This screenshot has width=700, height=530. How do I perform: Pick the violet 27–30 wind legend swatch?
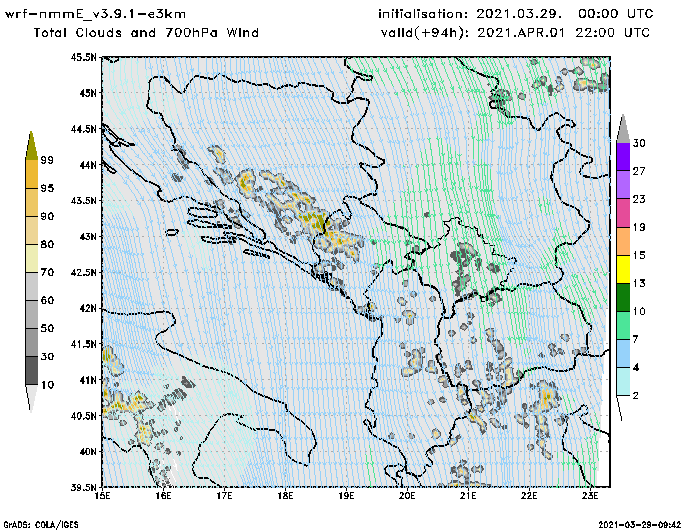tap(623, 157)
